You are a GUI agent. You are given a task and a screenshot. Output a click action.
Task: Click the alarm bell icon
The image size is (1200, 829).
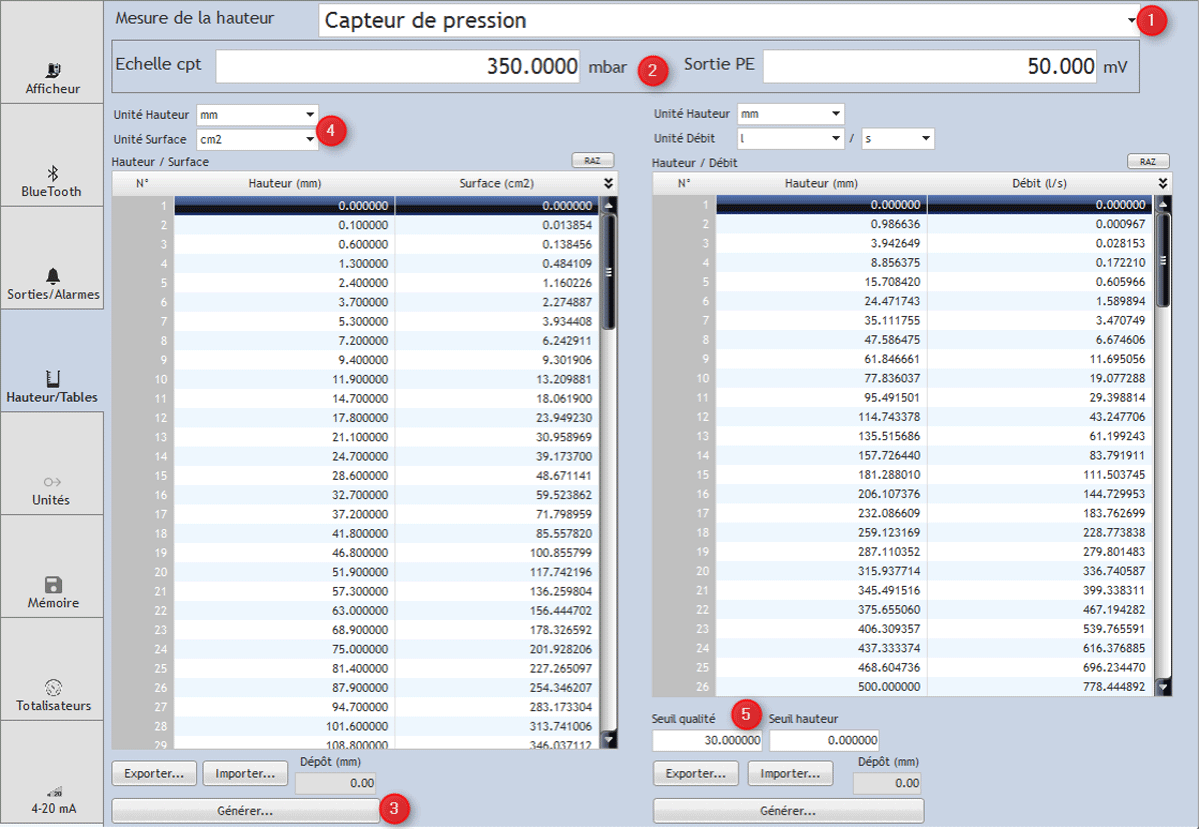coord(53,276)
